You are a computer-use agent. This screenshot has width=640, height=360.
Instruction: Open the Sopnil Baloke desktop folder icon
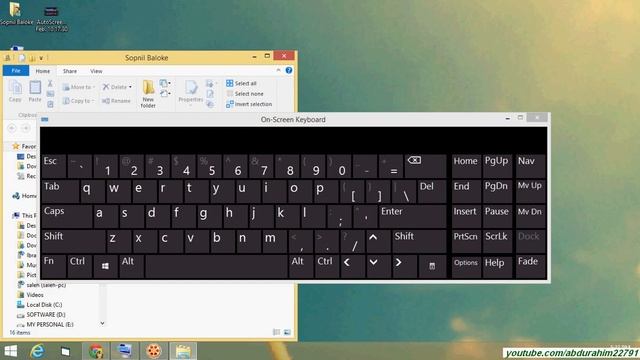(16, 13)
